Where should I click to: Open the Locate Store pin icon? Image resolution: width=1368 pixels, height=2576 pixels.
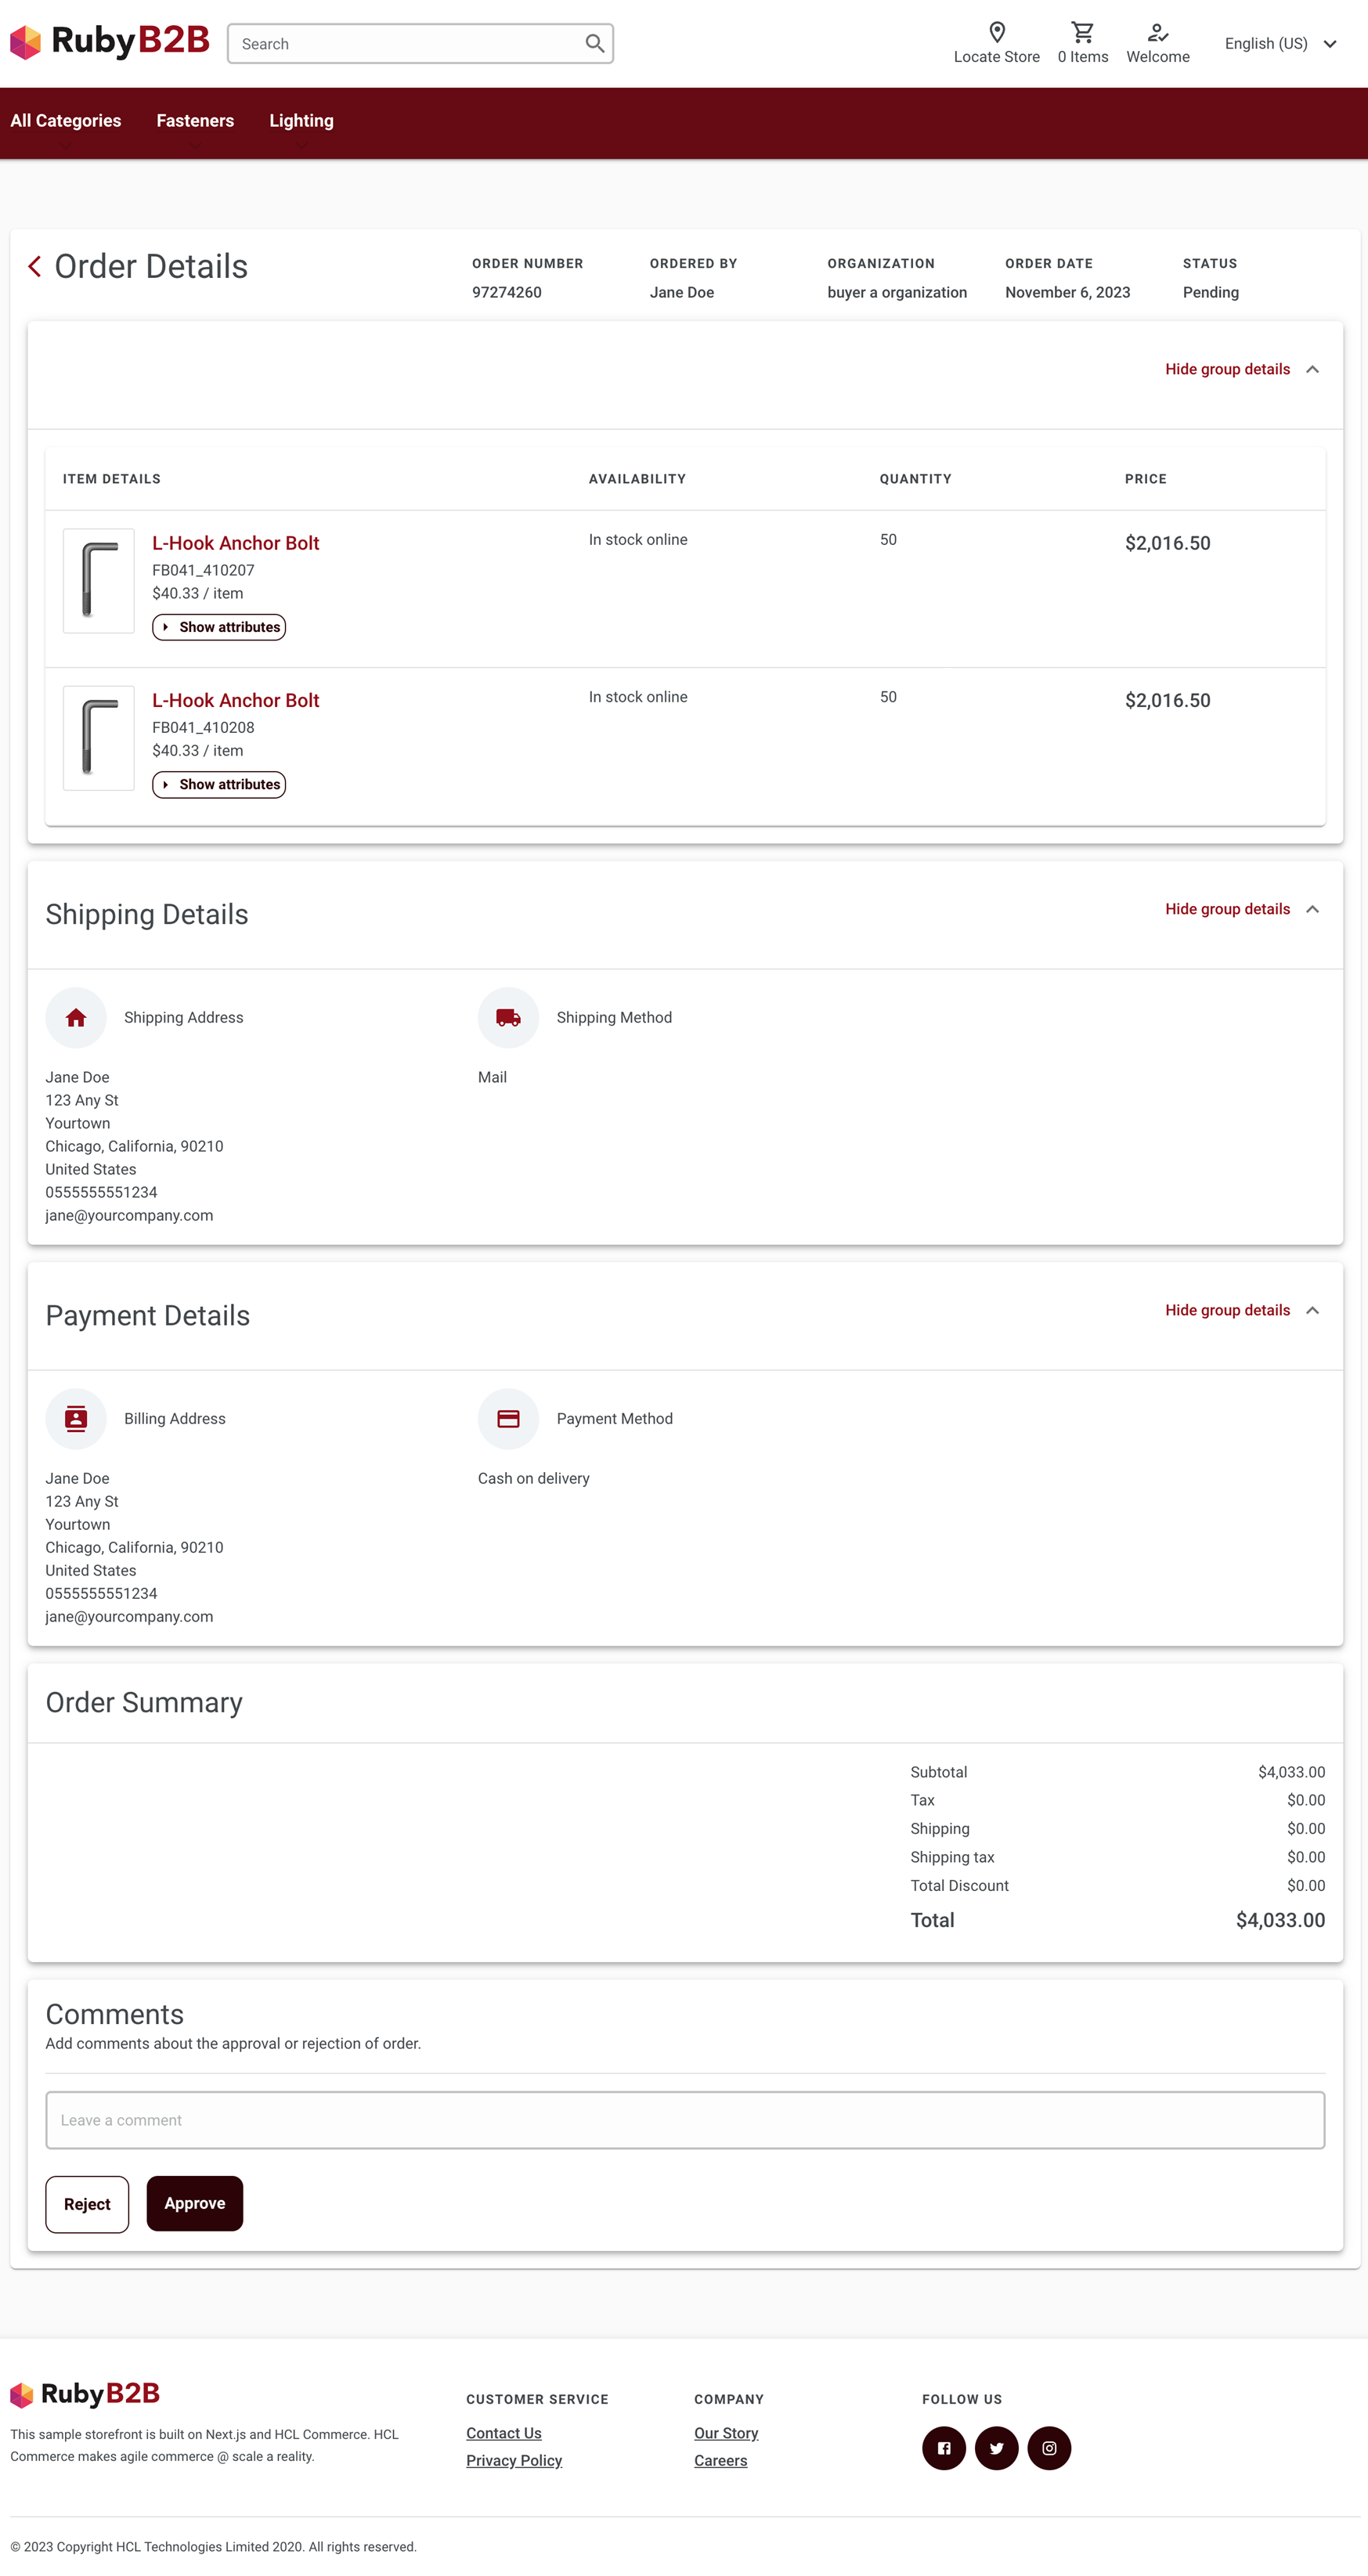tap(996, 32)
